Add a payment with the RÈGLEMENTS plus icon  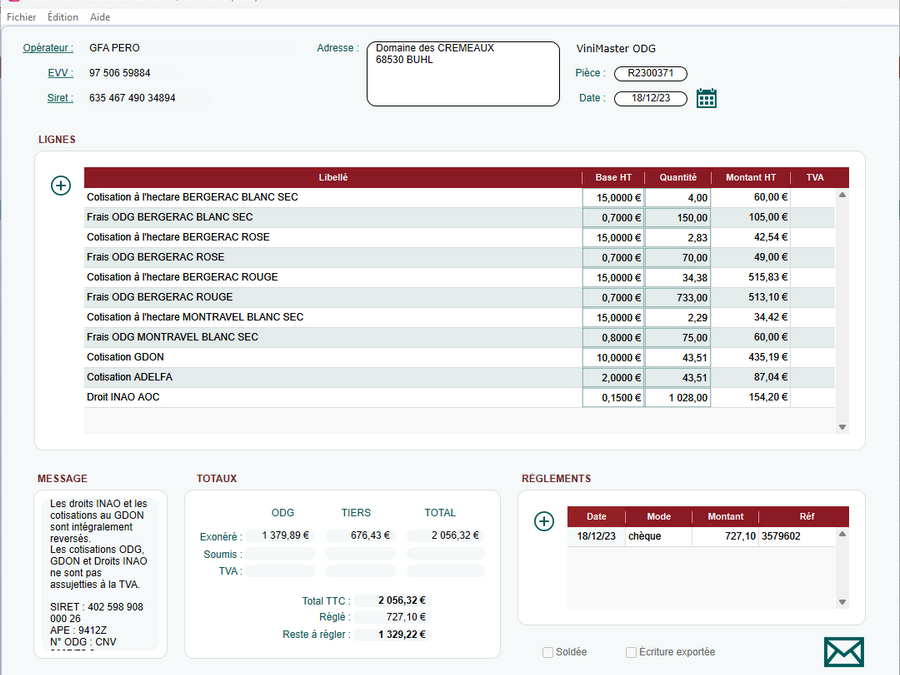pos(544,521)
